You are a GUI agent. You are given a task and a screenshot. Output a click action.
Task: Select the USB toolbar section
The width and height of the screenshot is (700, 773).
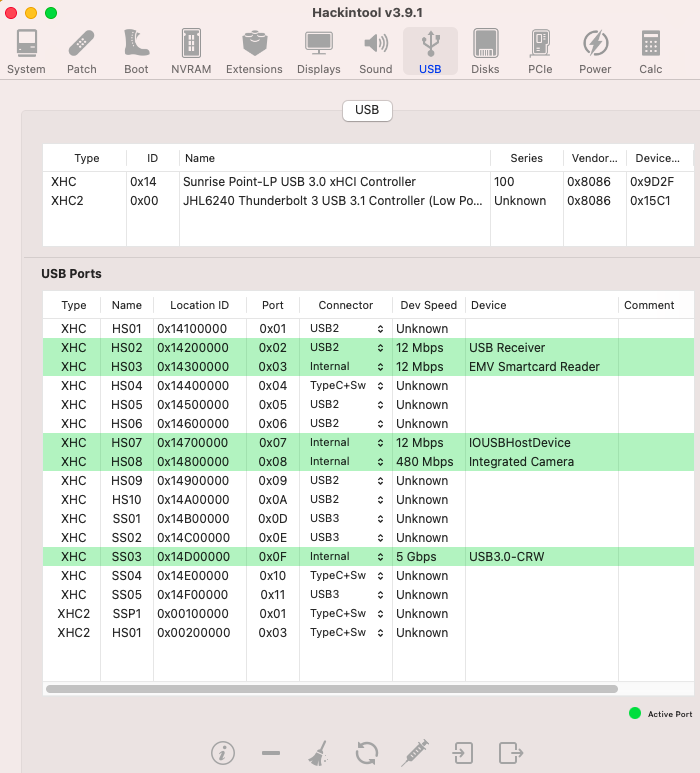click(x=430, y=51)
